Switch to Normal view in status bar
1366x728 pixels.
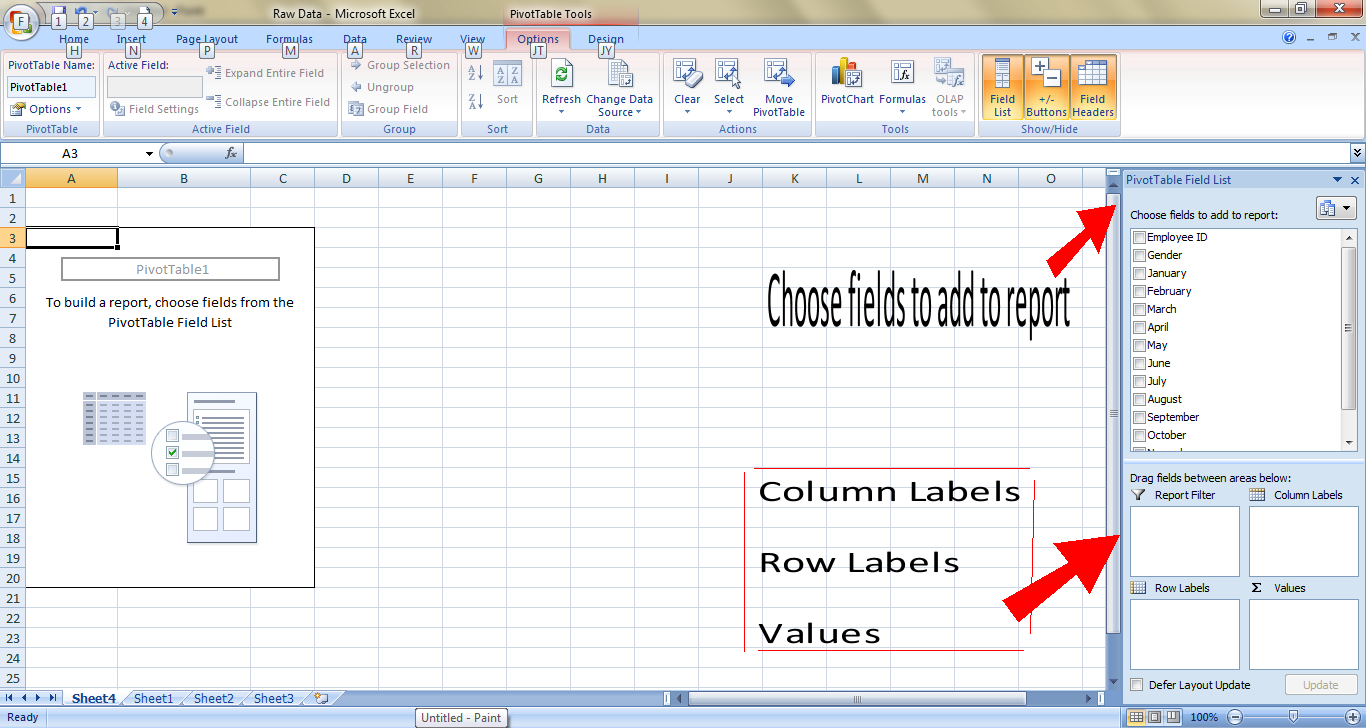[x=1136, y=717]
